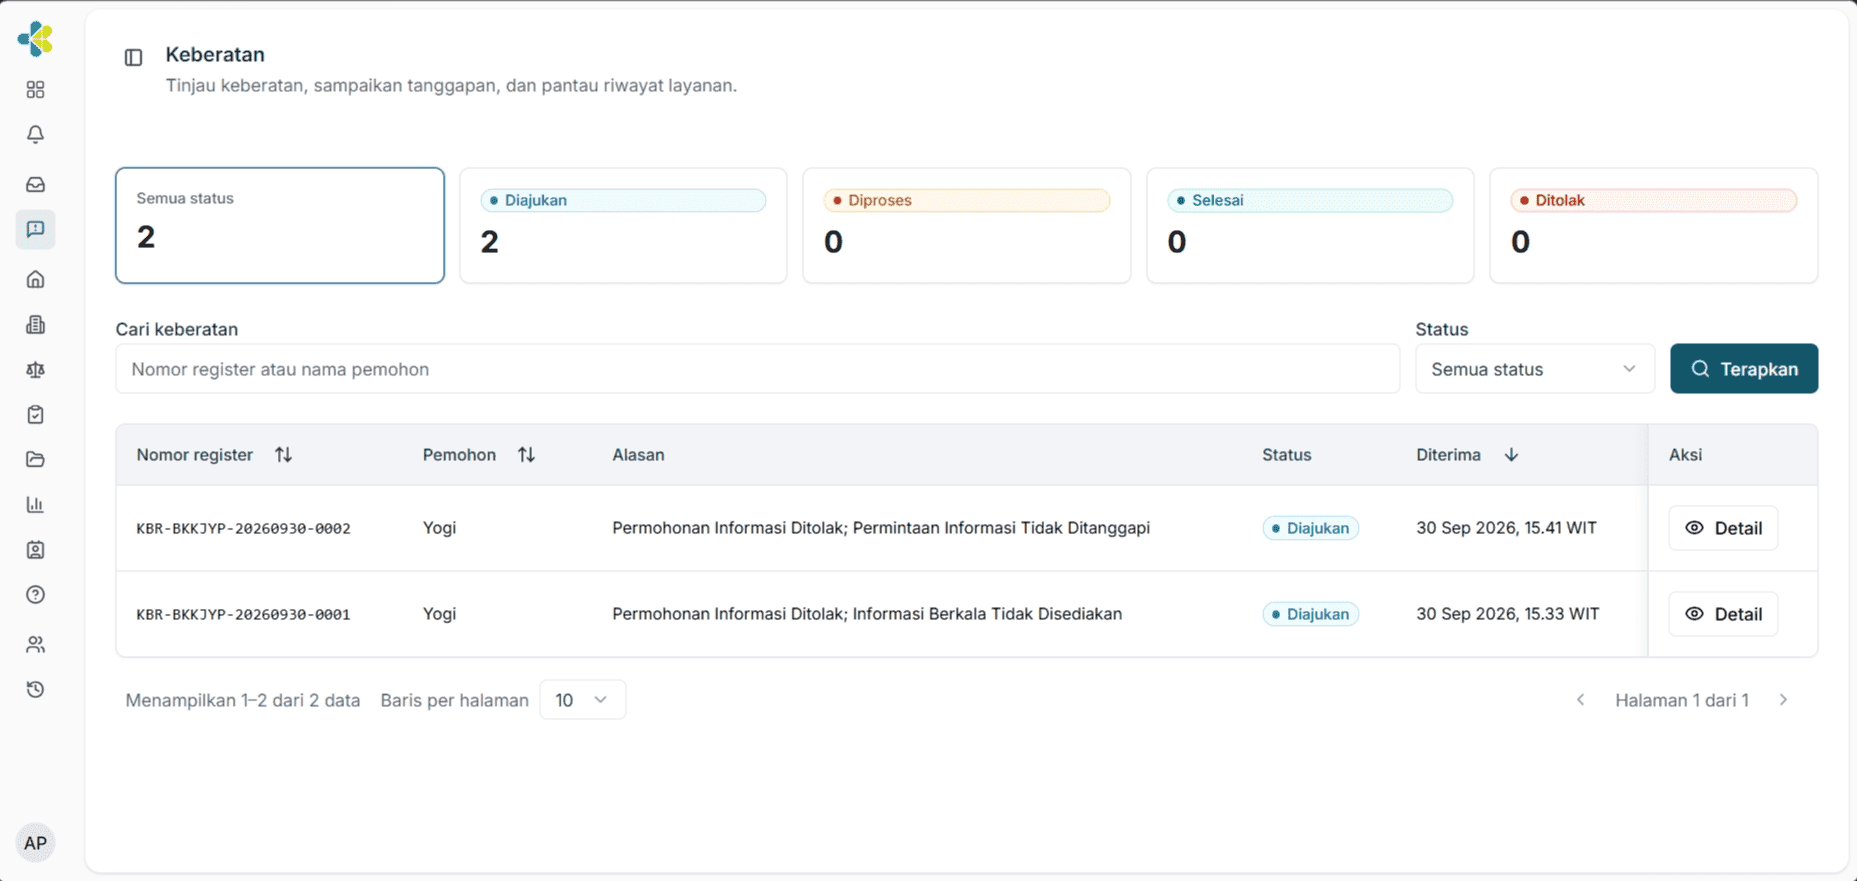Open the Semua status dropdown filter
The height and width of the screenshot is (881, 1857).
[1534, 369]
